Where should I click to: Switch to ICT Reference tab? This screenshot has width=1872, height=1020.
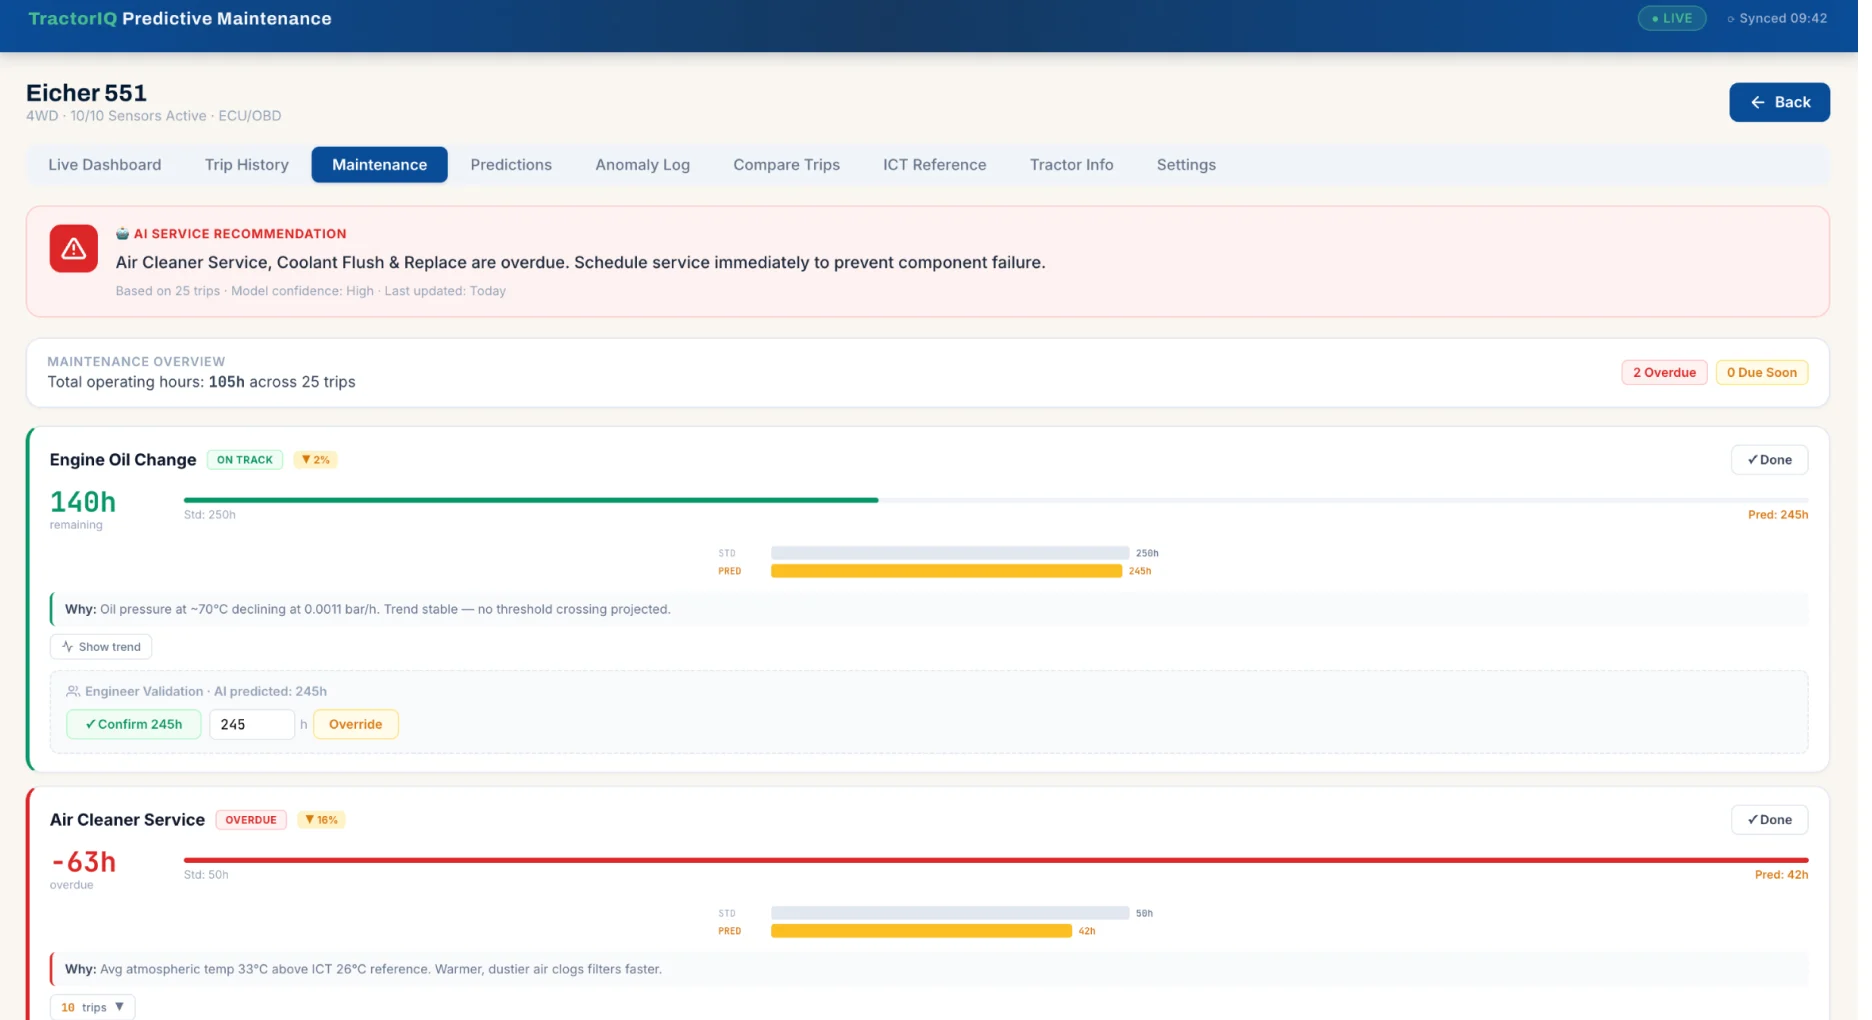pyautogui.click(x=934, y=165)
